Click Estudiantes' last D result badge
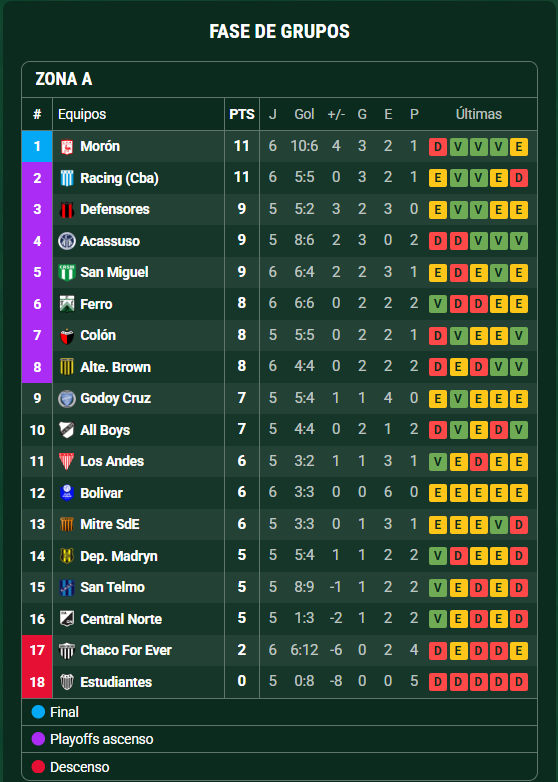The height and width of the screenshot is (782, 558). (x=519, y=682)
